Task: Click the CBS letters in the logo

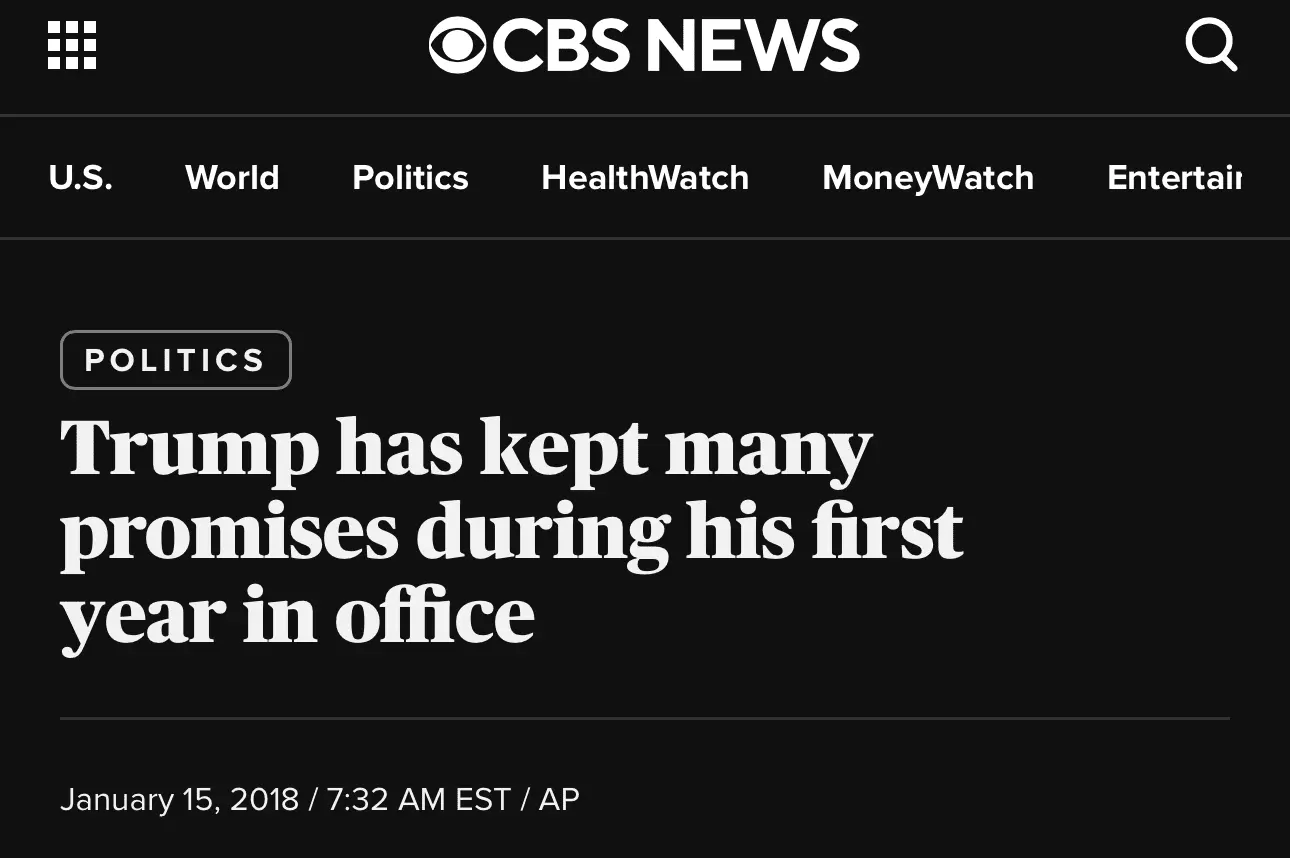Action: [x=562, y=46]
